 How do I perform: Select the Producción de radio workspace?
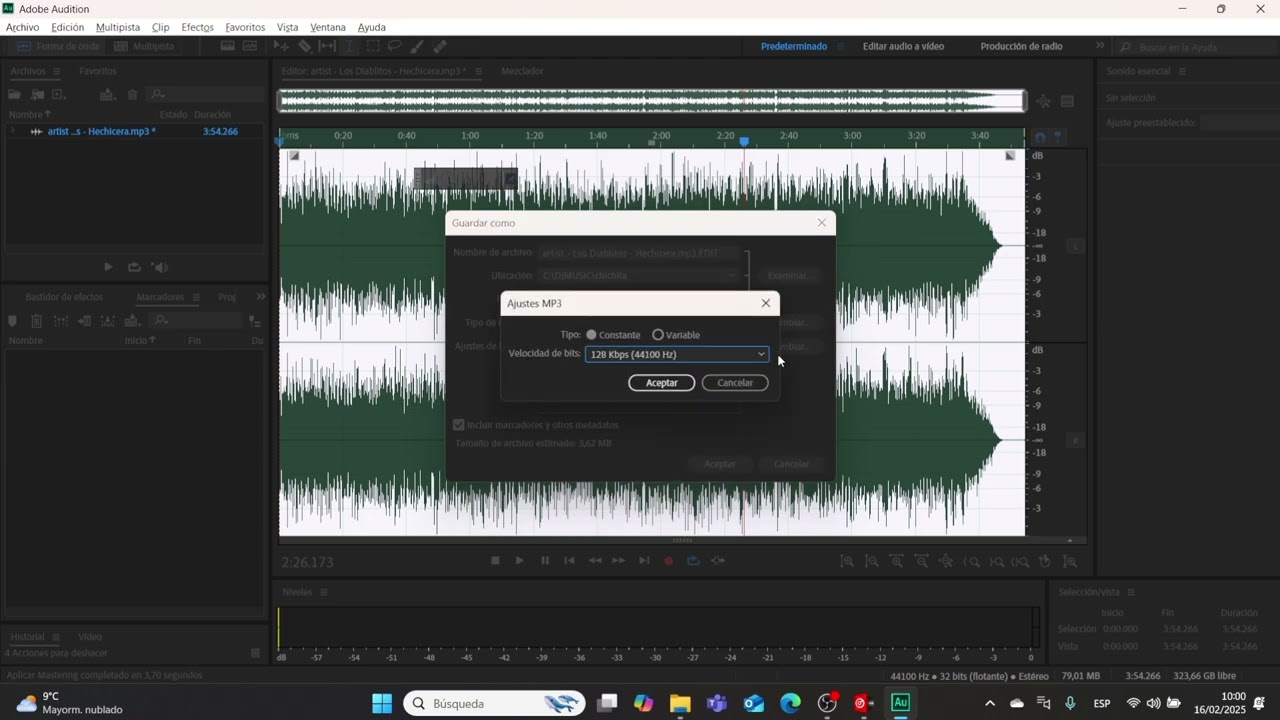[x=1021, y=46]
